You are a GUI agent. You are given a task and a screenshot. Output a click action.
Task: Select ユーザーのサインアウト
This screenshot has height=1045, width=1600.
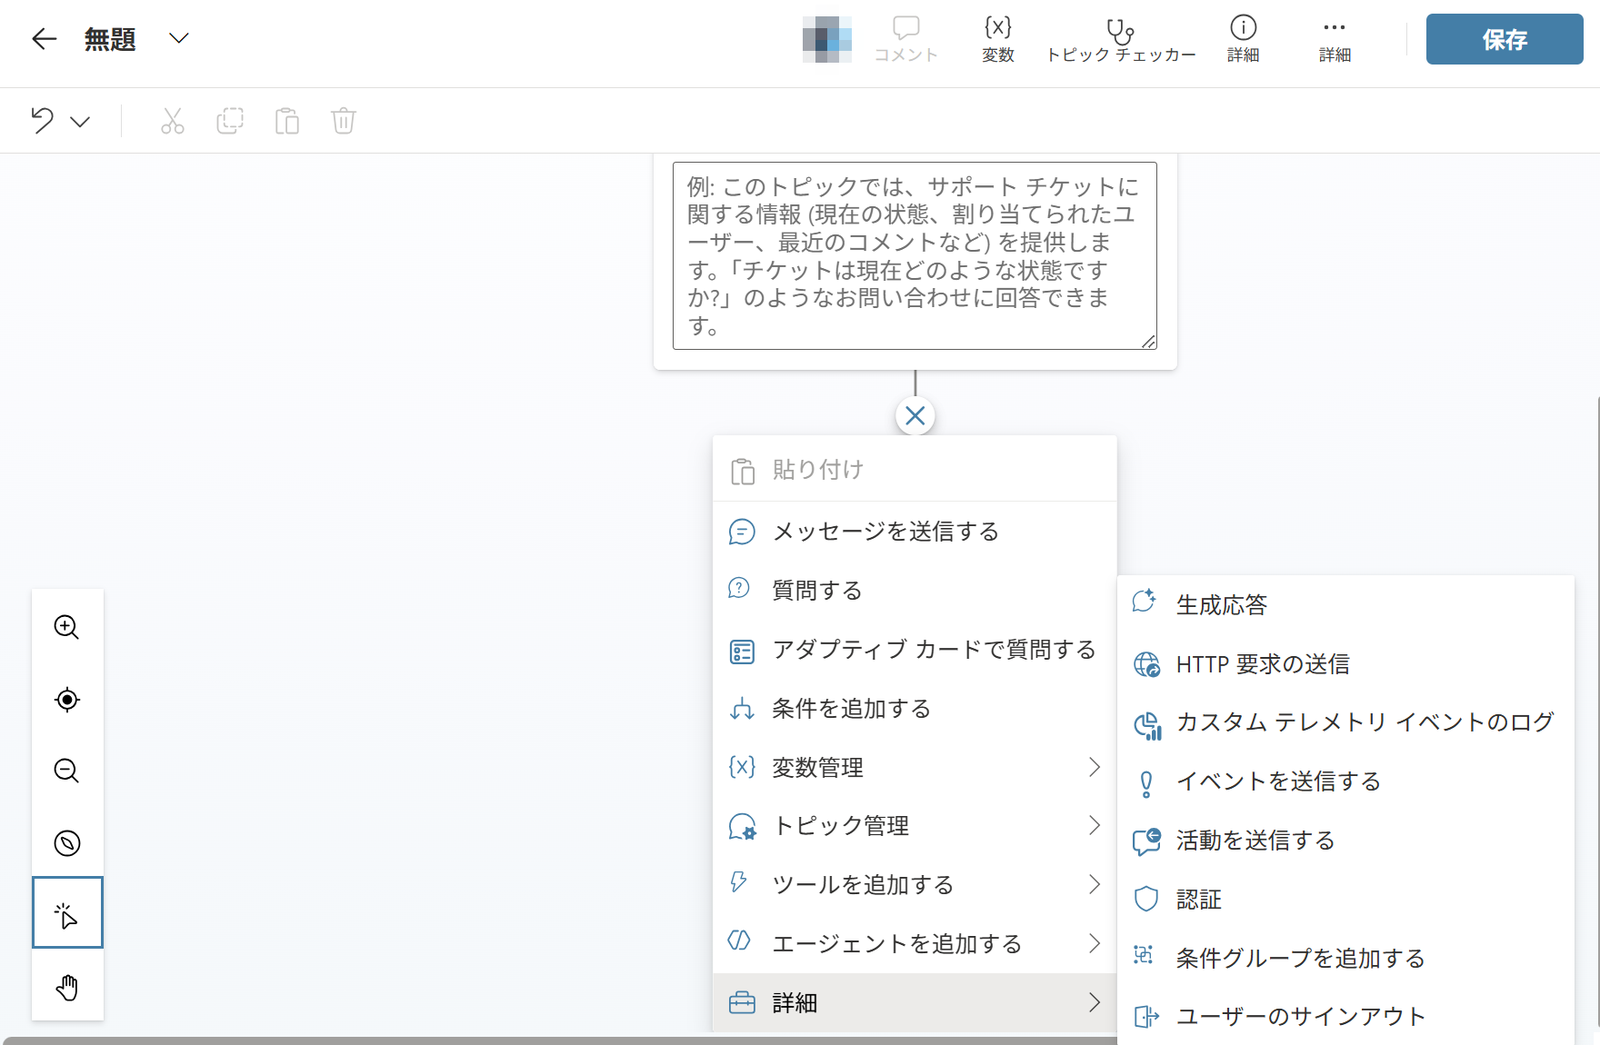[x=1346, y=1017]
